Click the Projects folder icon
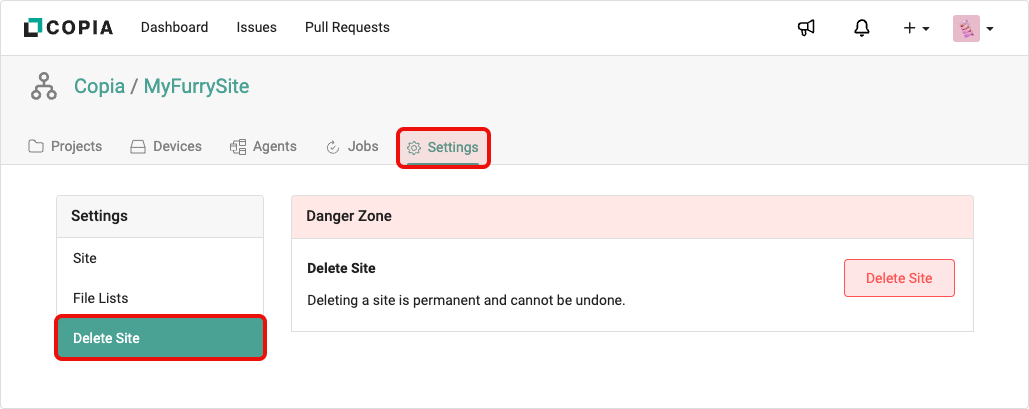The height and width of the screenshot is (409, 1029). click(x=36, y=147)
